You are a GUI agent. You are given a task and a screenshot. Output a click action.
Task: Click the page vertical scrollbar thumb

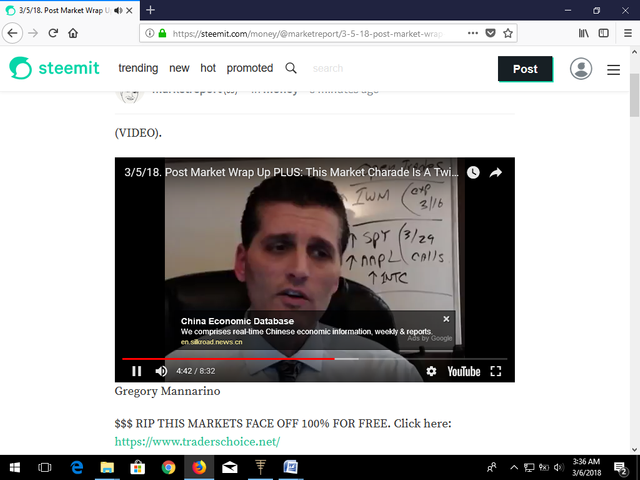[634, 96]
